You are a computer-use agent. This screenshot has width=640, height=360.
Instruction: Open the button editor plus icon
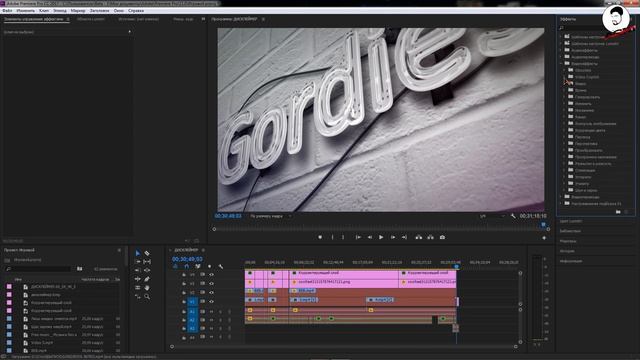(544, 238)
